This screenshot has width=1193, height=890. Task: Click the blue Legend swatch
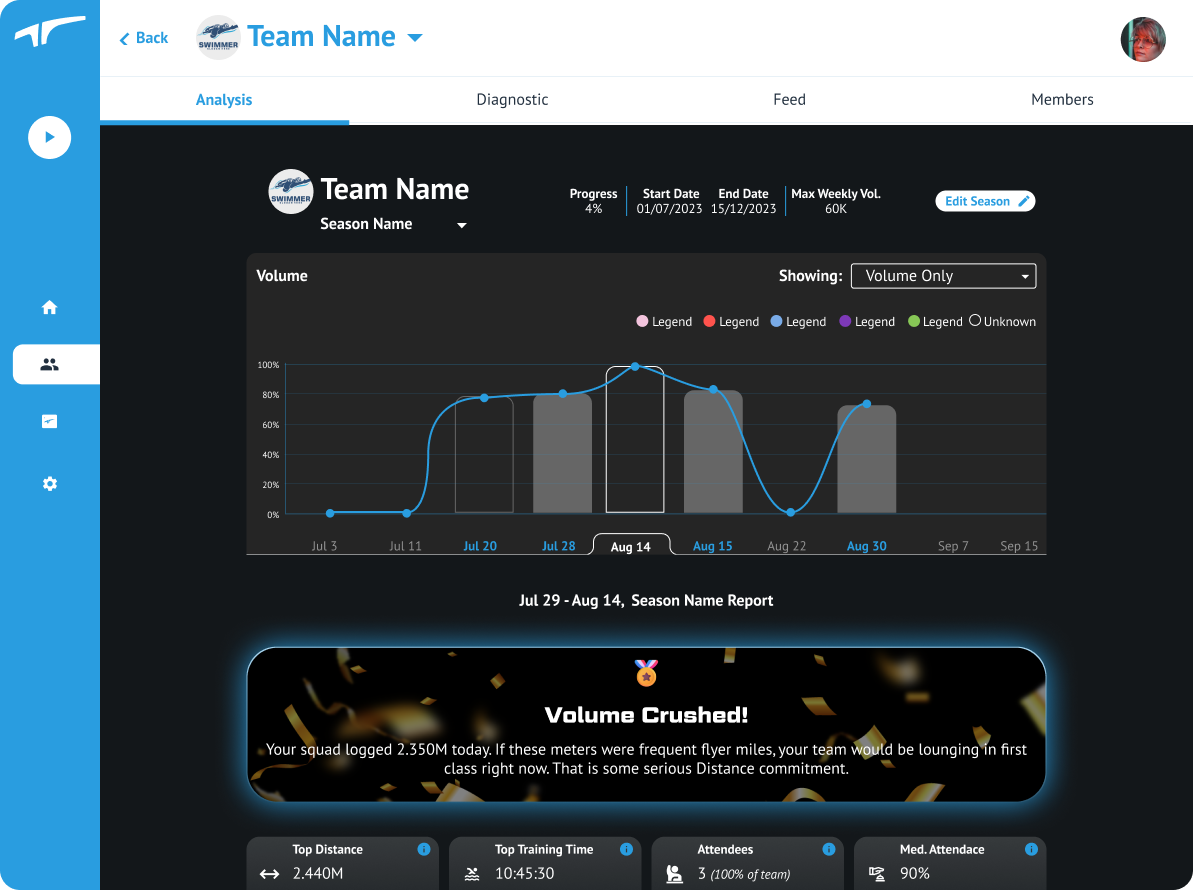tap(776, 321)
